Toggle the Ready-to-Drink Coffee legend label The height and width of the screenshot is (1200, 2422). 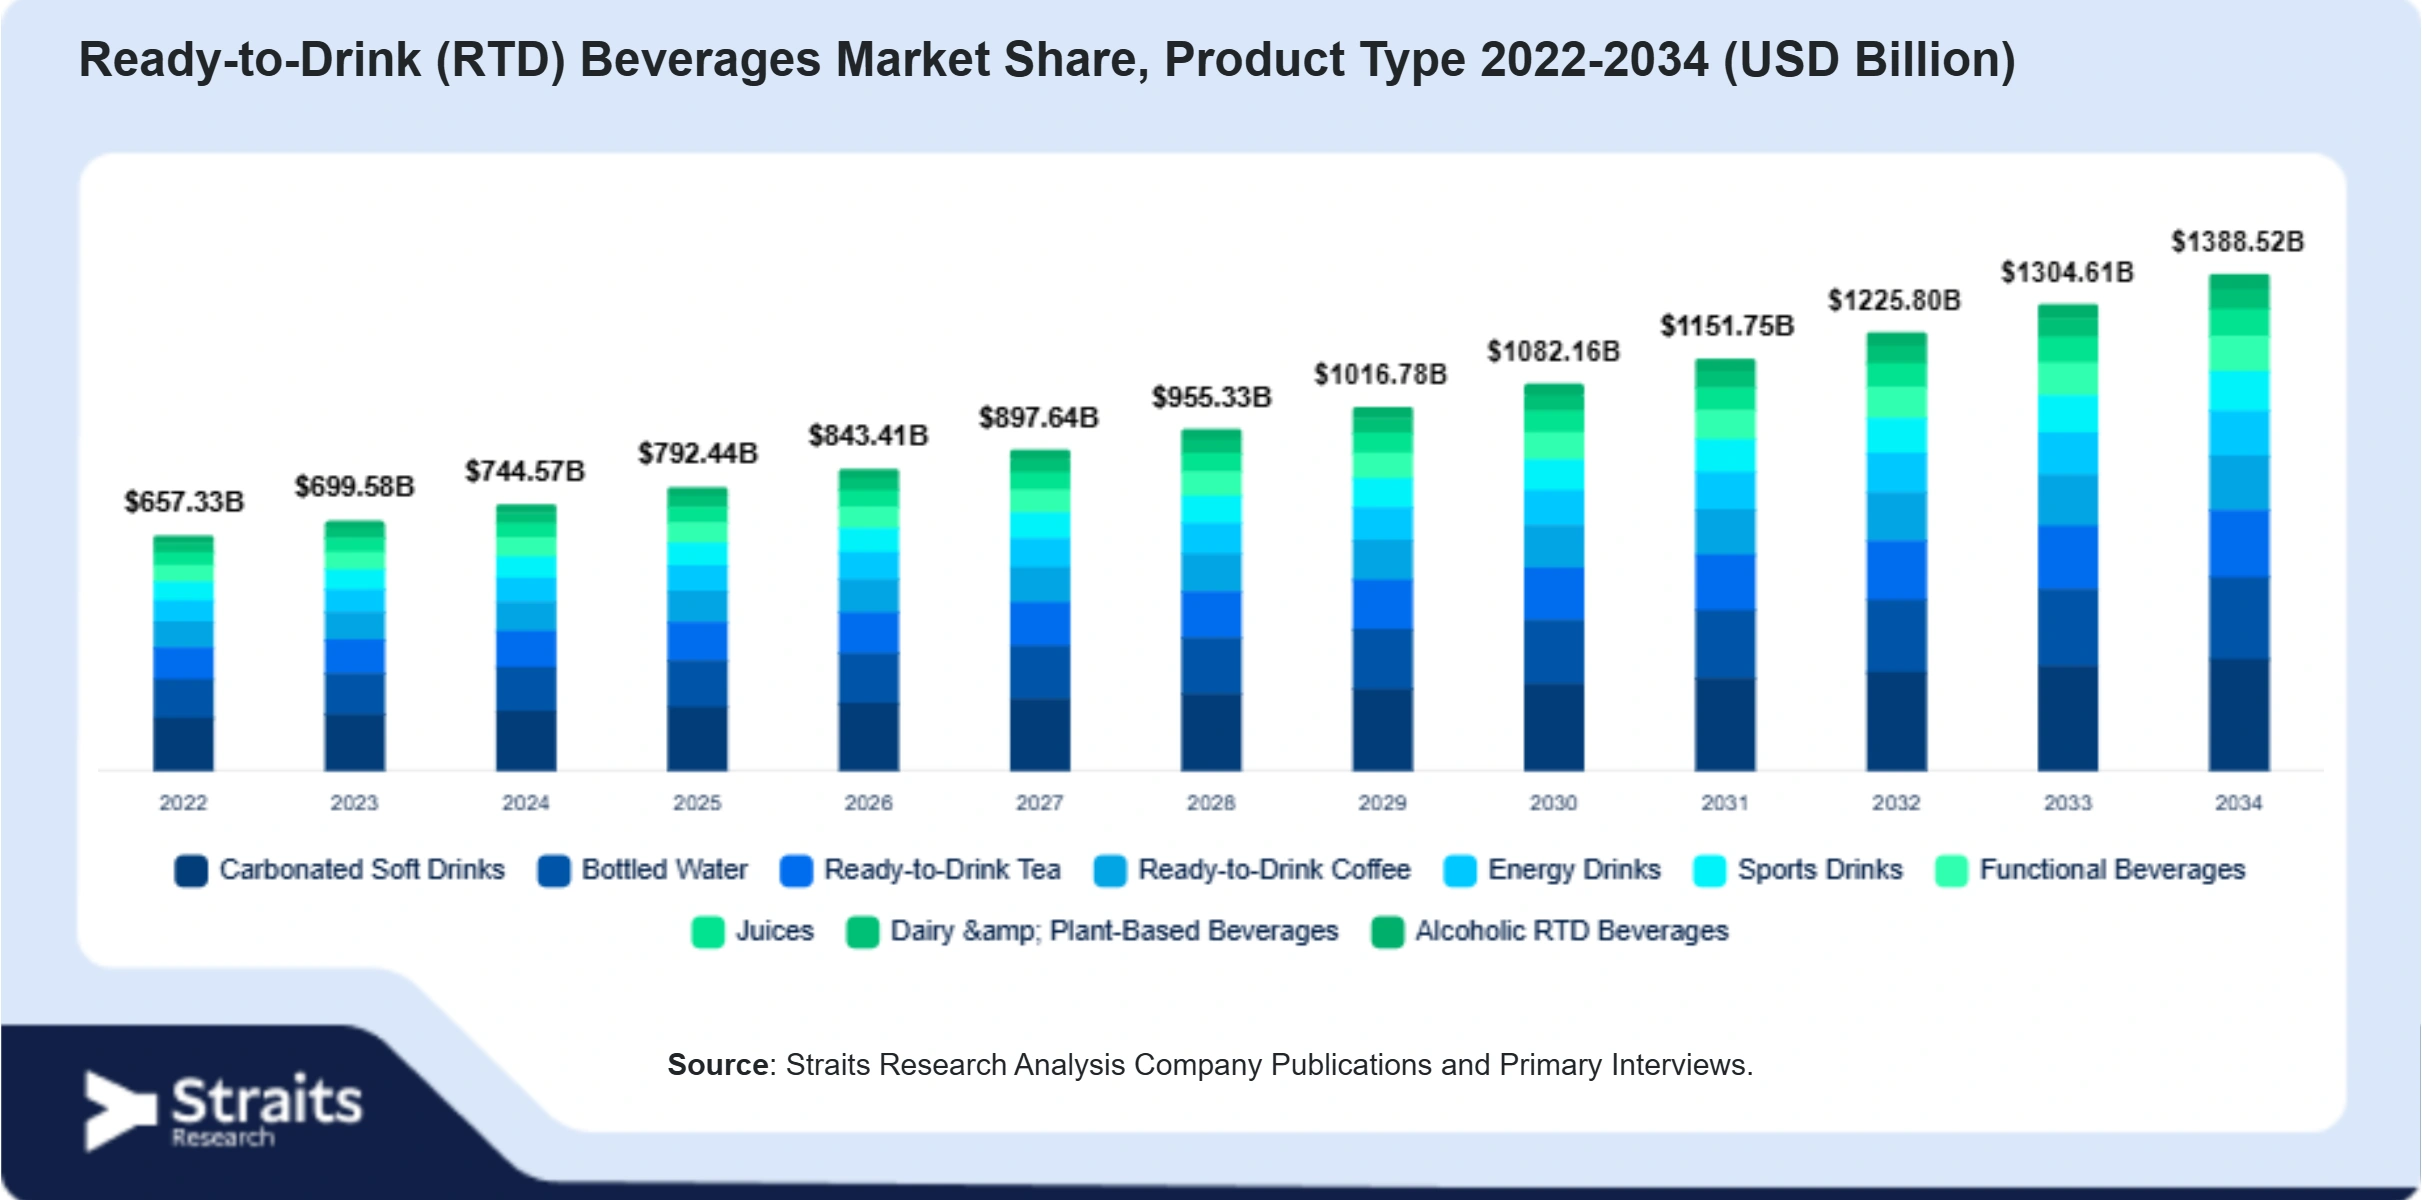[x=1274, y=870]
